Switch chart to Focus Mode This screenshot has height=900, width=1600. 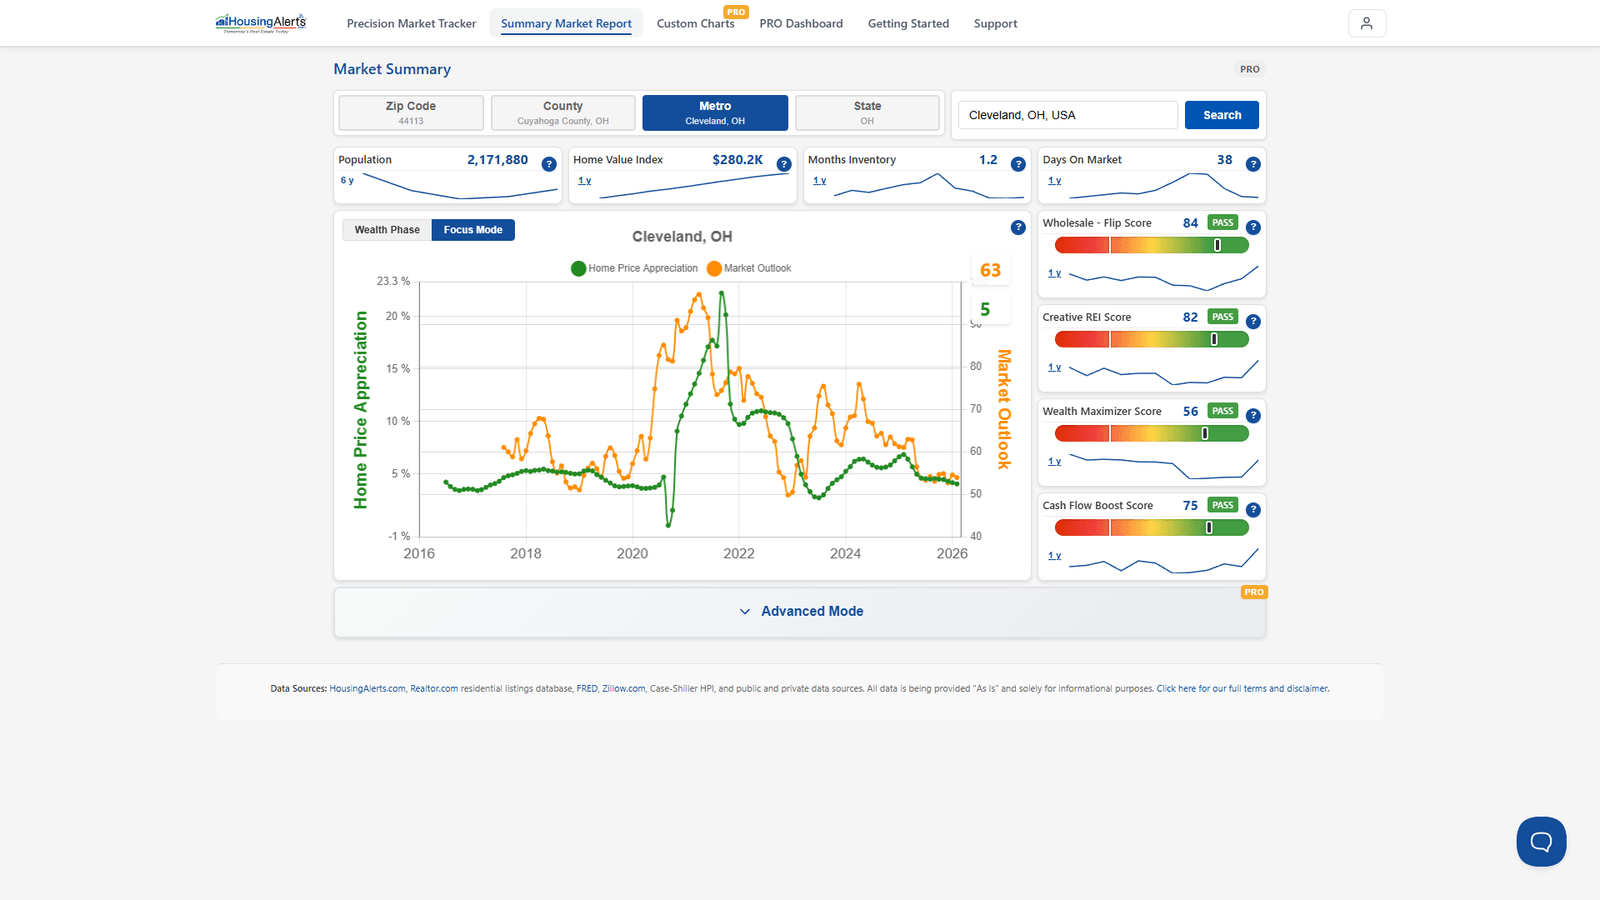pos(473,230)
